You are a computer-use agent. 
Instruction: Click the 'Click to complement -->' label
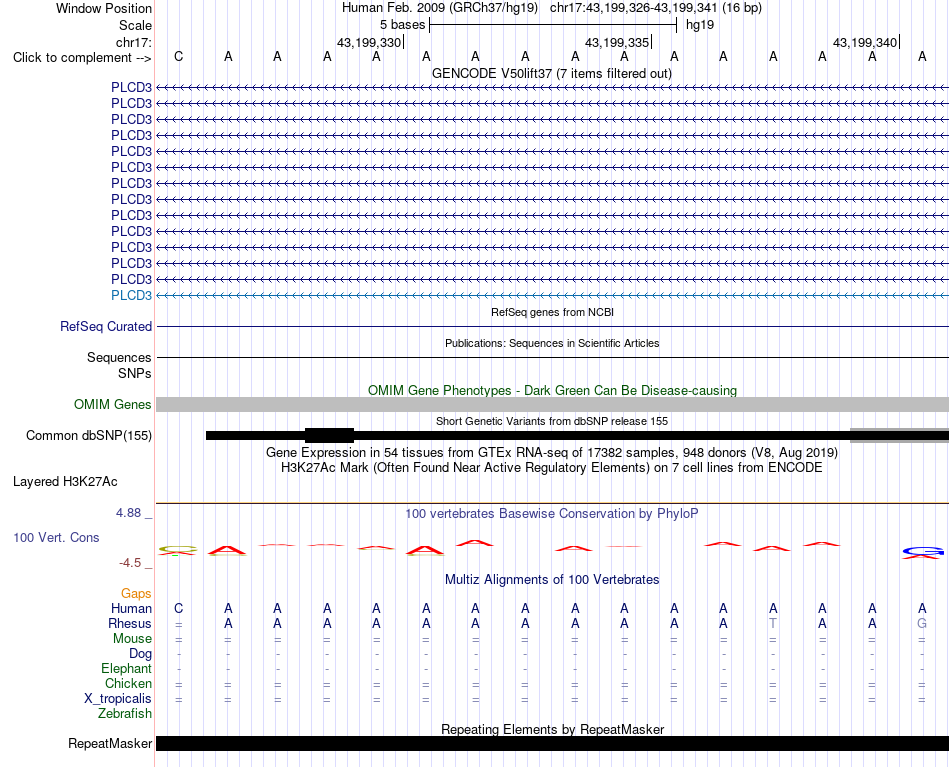click(x=82, y=58)
